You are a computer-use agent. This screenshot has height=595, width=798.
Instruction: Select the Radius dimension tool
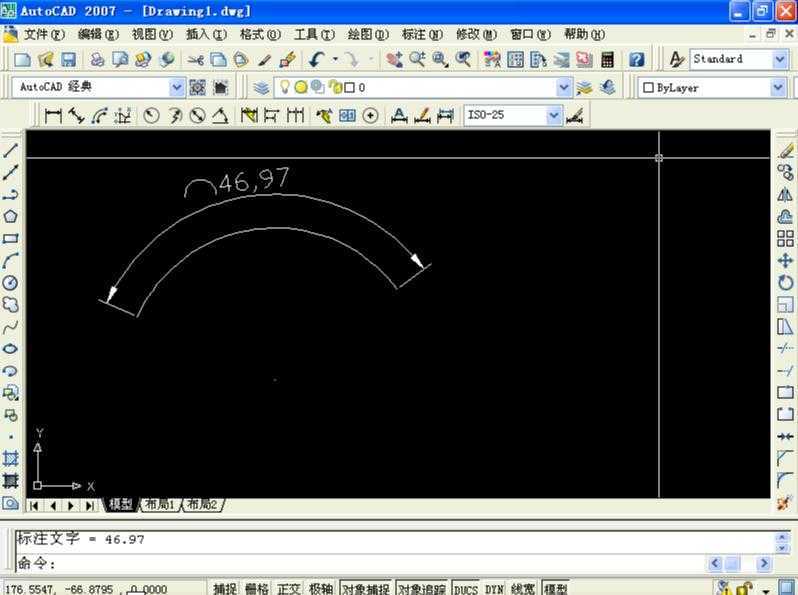point(151,116)
